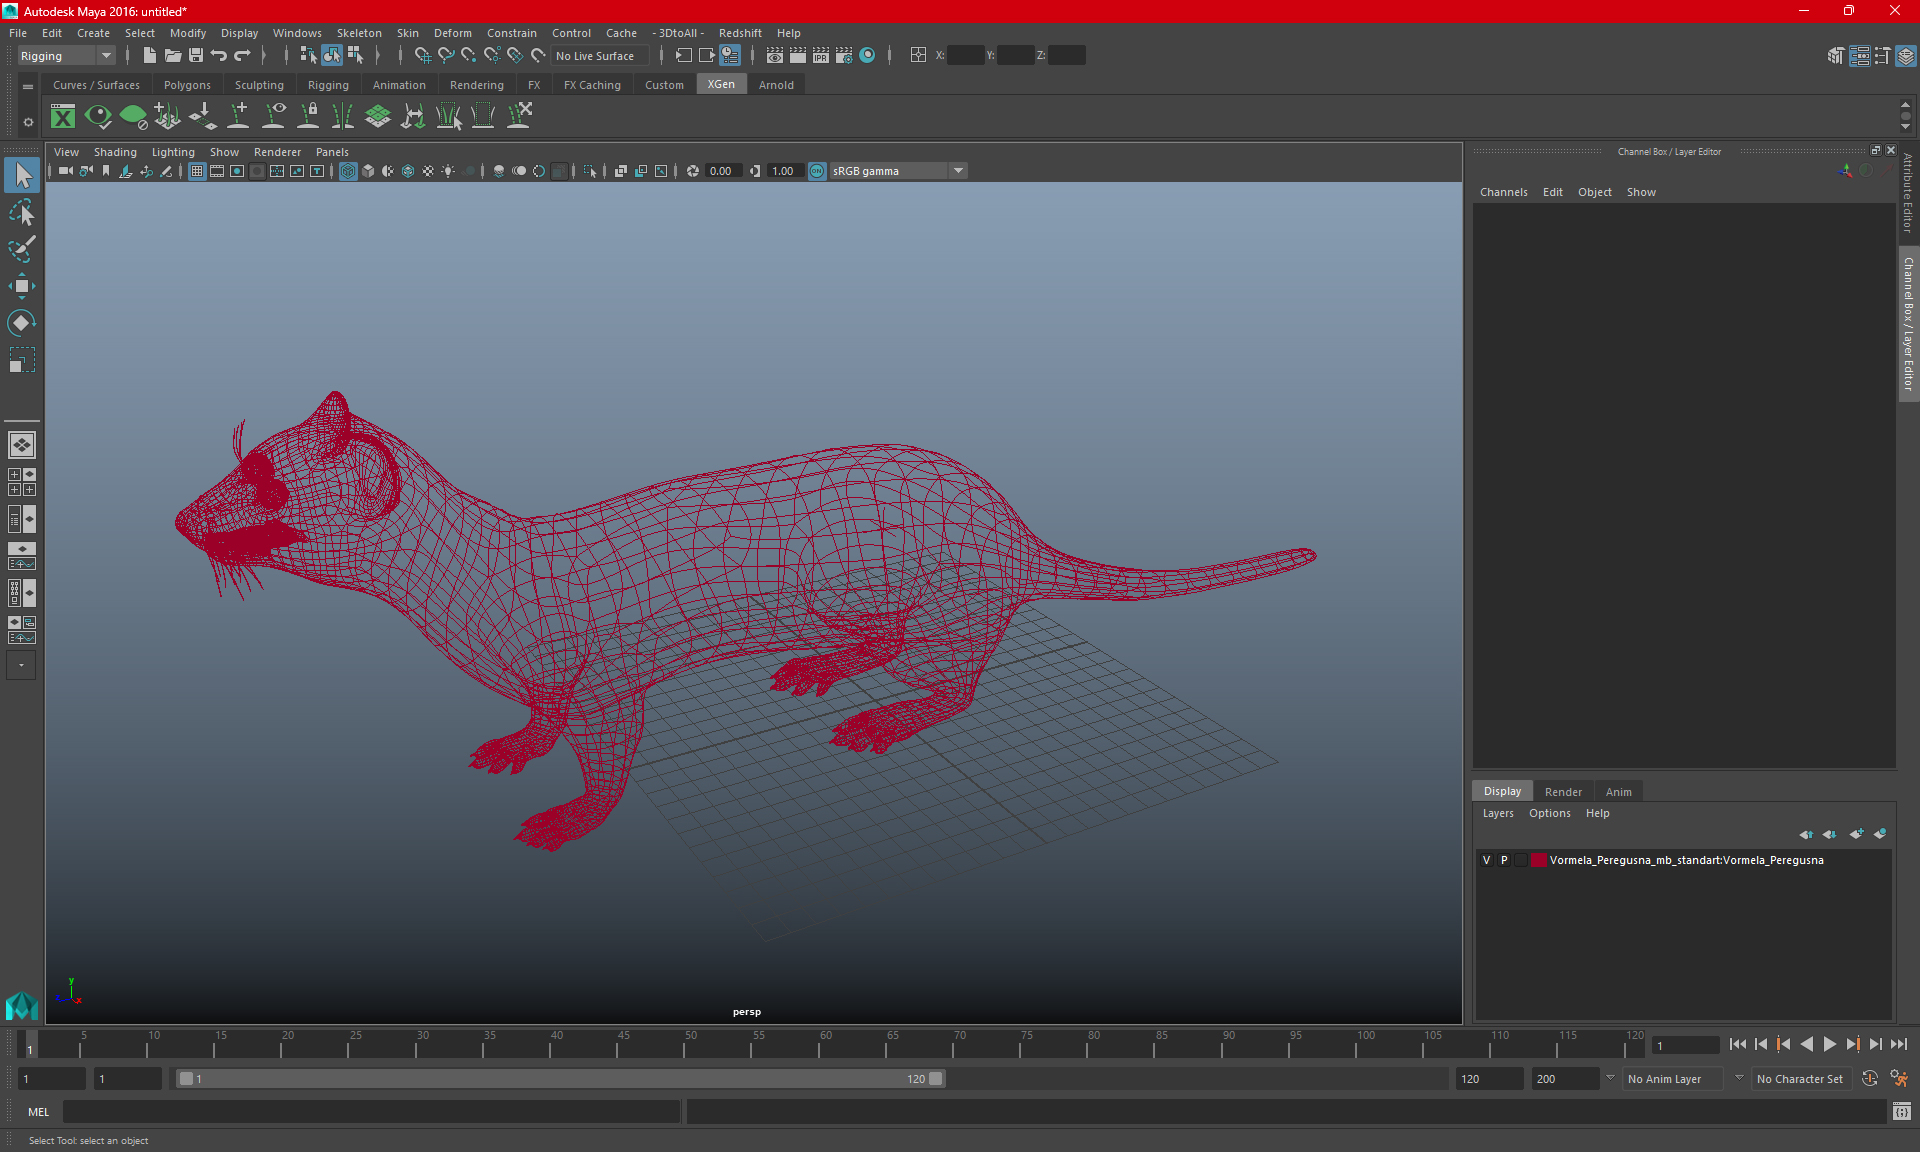Save the current scene

click(195, 56)
